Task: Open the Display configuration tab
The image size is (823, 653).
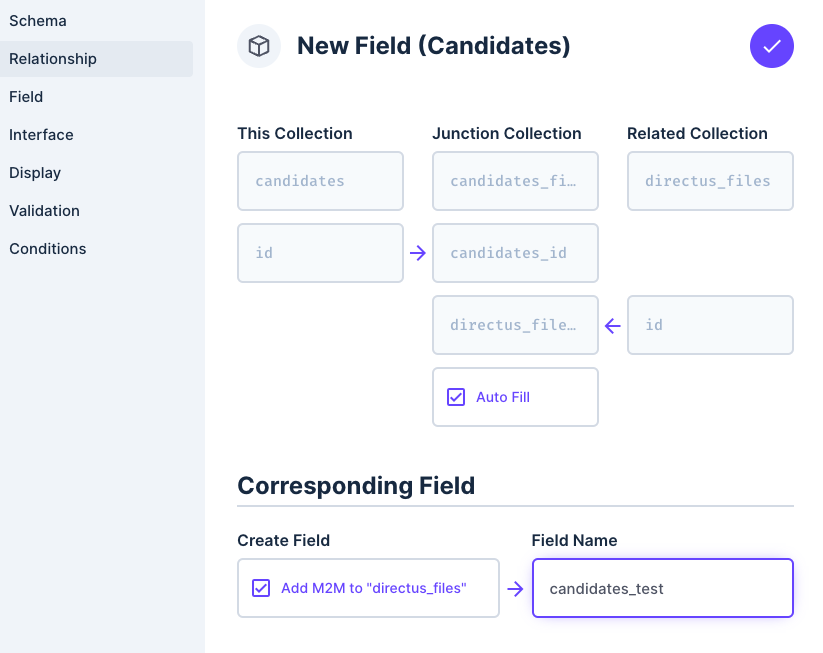Action: [x=35, y=172]
